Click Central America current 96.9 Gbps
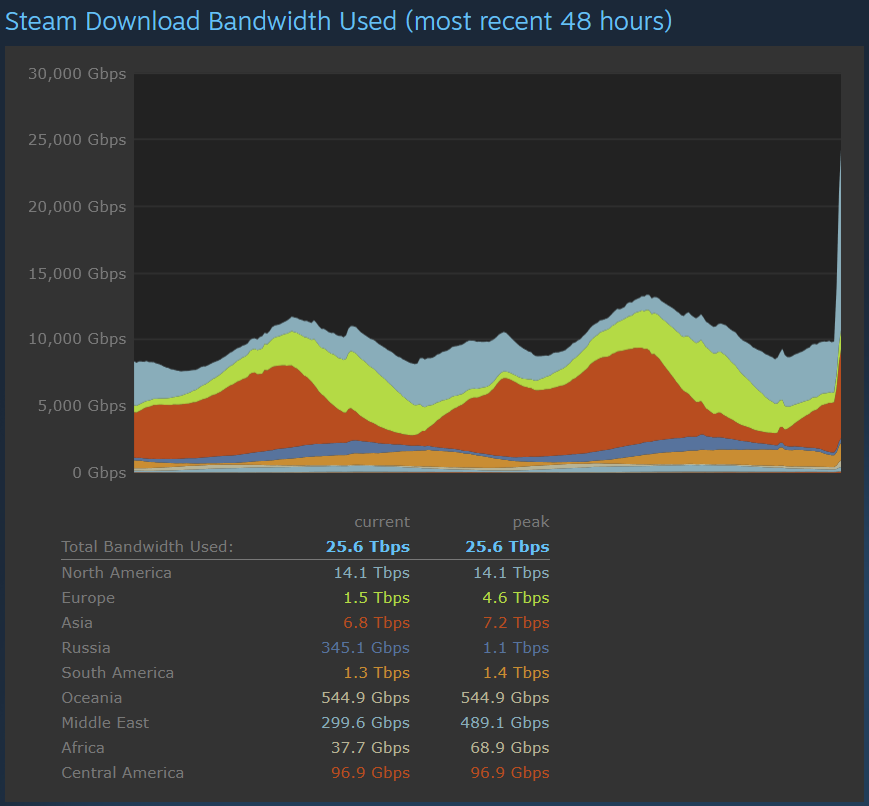Image resolution: width=869 pixels, height=806 pixels. [x=370, y=773]
